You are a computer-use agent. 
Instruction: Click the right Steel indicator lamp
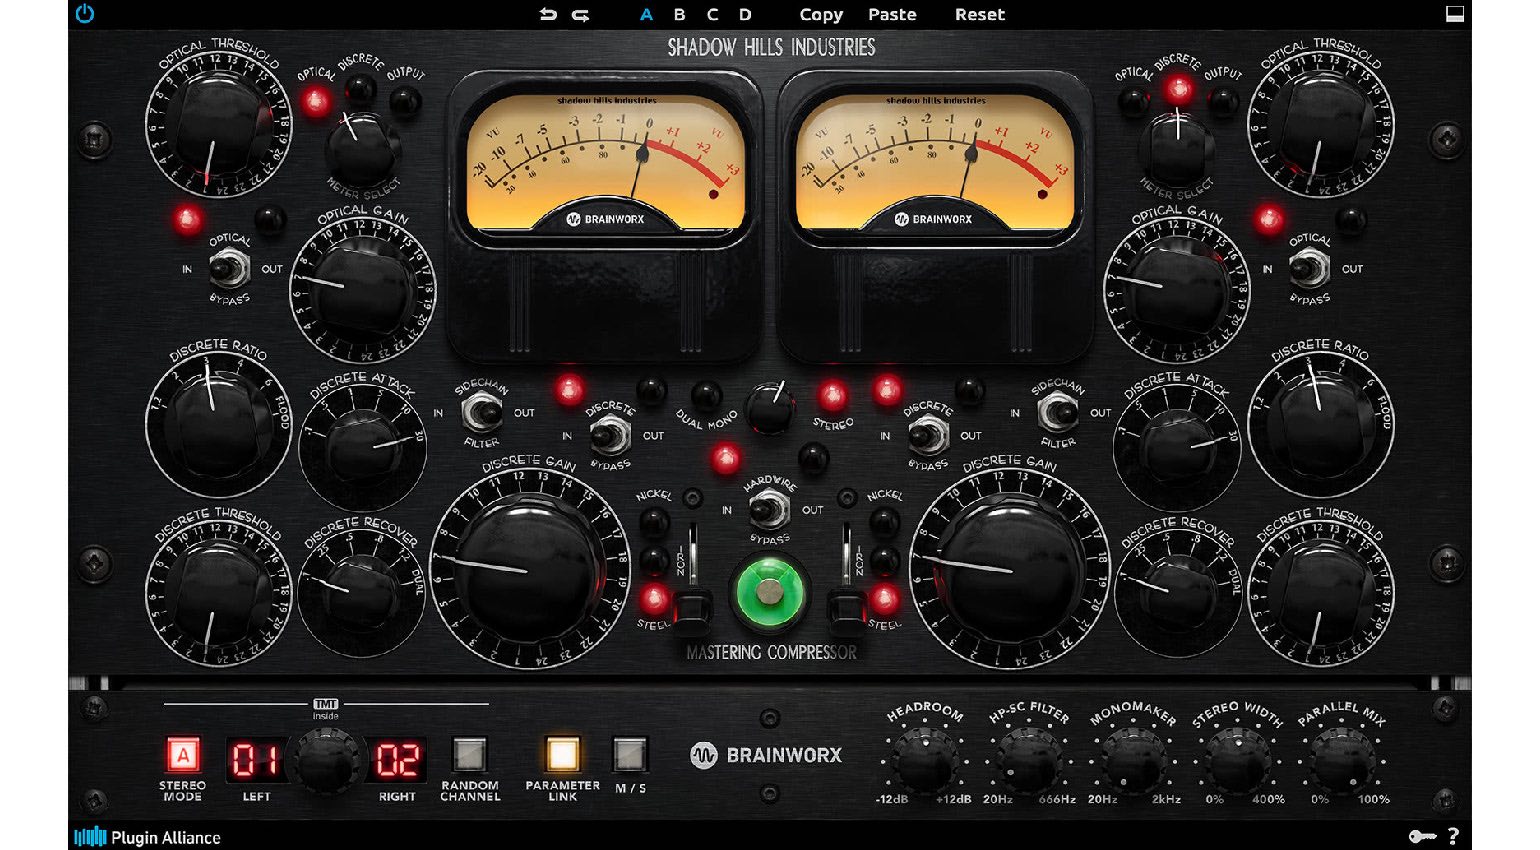(884, 598)
